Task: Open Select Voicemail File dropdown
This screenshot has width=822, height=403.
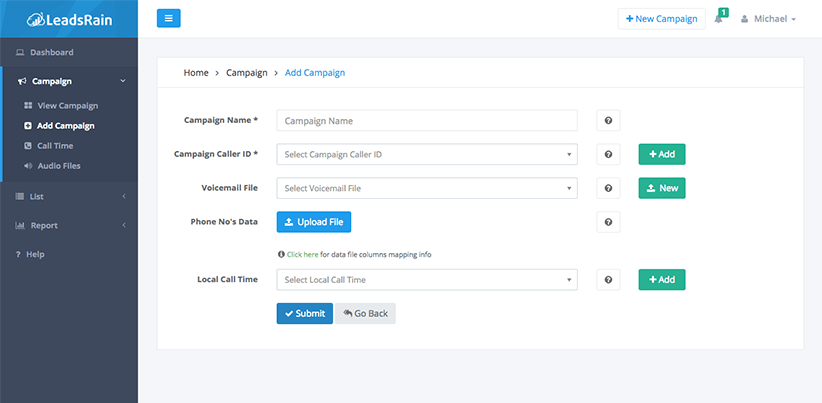Action: tap(427, 188)
